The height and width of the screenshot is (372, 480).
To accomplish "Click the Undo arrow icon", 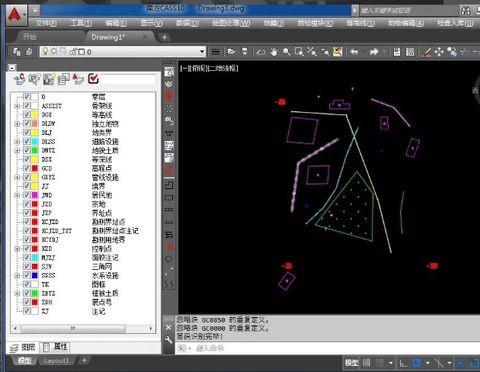I will tap(354, 52).
